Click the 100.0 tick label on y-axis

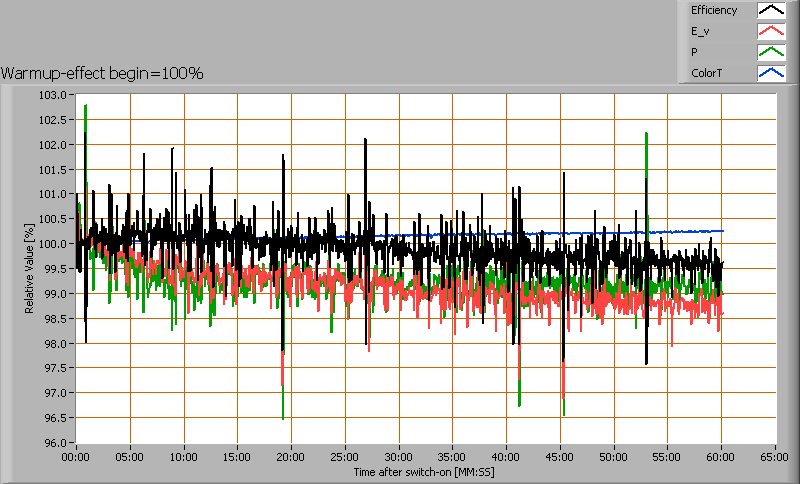pos(54,244)
